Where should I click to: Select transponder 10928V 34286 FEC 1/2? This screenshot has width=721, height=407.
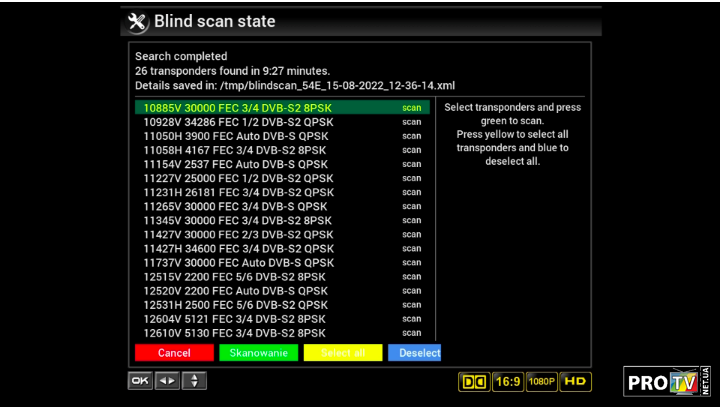pos(238,122)
